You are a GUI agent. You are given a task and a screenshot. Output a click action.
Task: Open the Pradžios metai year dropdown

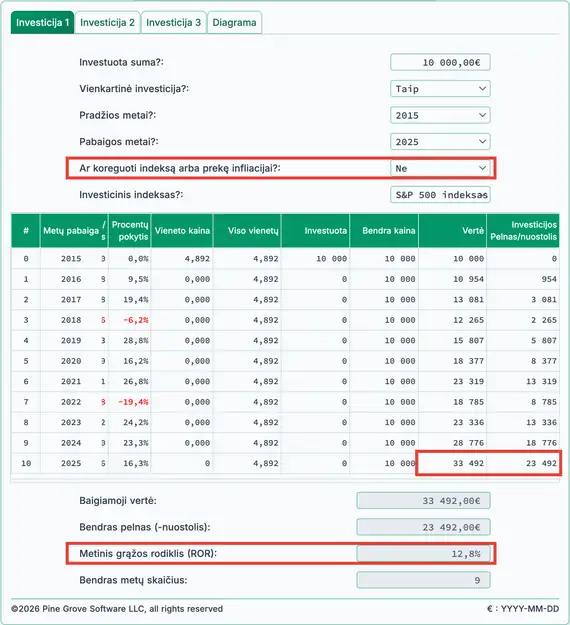pyautogui.click(x=440, y=115)
